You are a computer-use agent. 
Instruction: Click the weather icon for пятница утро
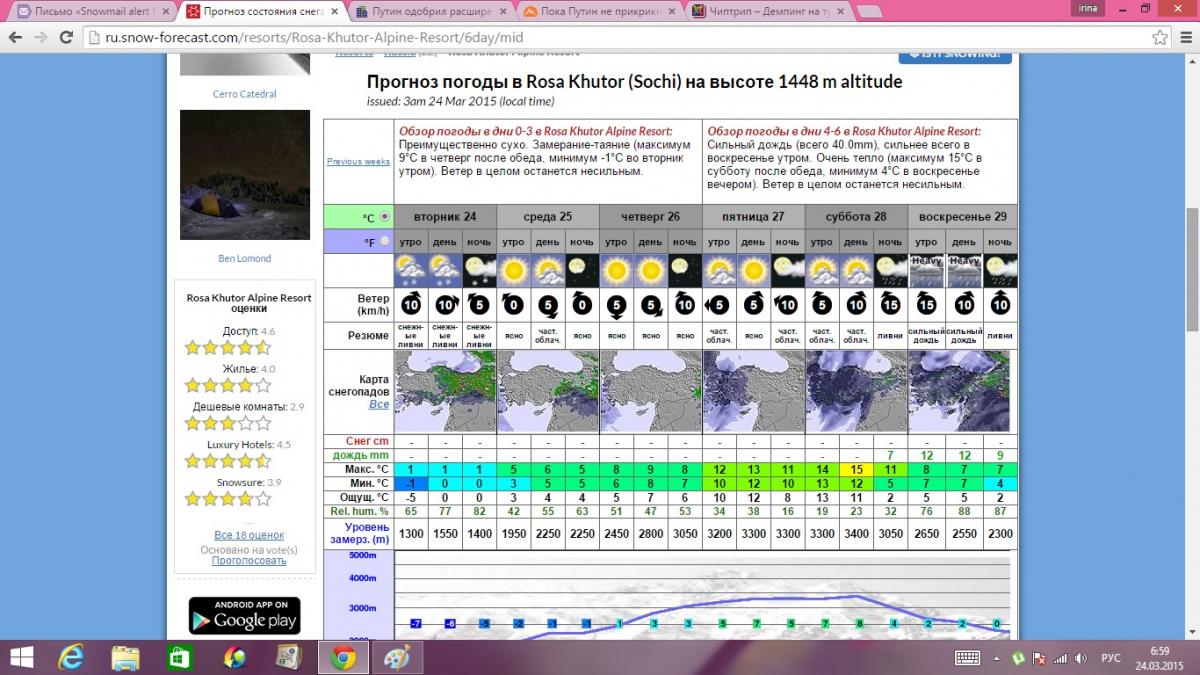pyautogui.click(x=719, y=270)
